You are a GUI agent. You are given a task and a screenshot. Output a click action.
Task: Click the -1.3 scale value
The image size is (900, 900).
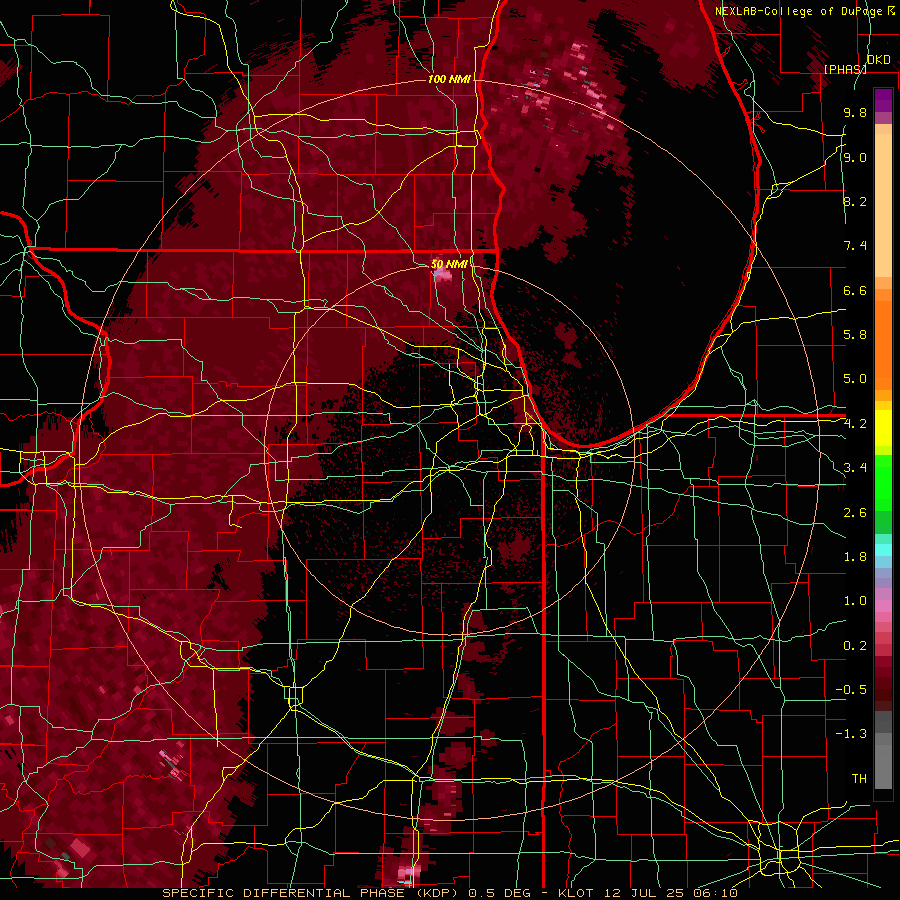[x=851, y=734]
